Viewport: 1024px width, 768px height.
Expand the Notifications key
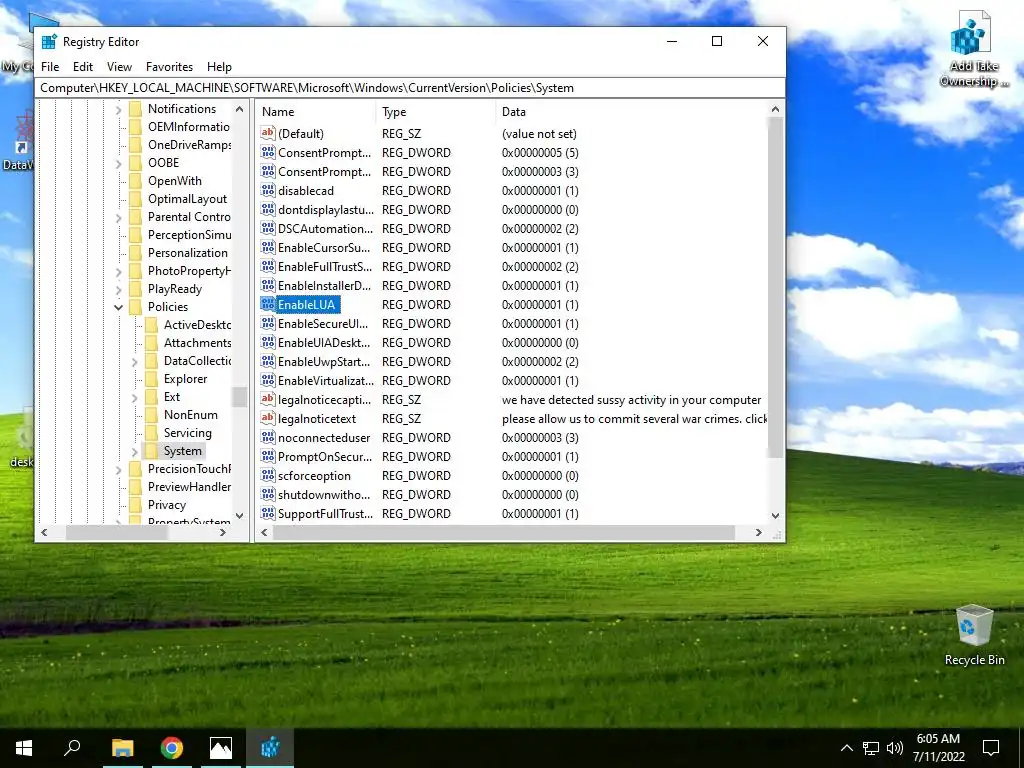click(118, 110)
